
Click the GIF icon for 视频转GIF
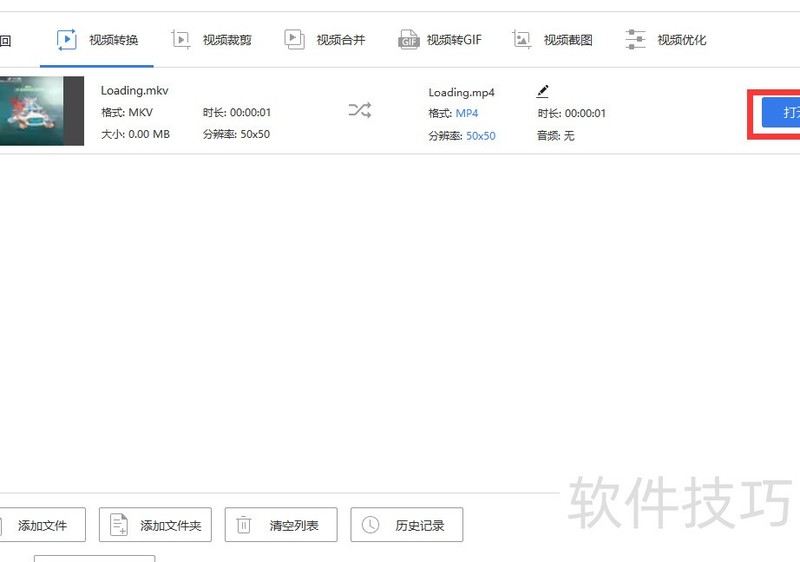click(x=409, y=40)
